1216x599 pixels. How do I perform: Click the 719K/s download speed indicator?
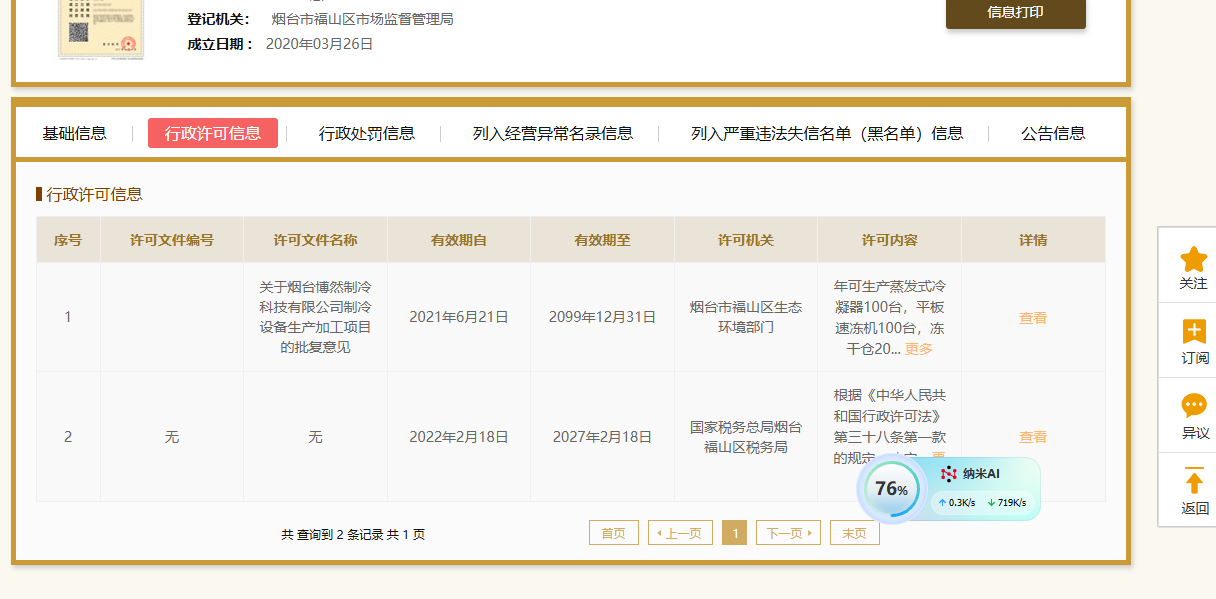tap(1007, 503)
